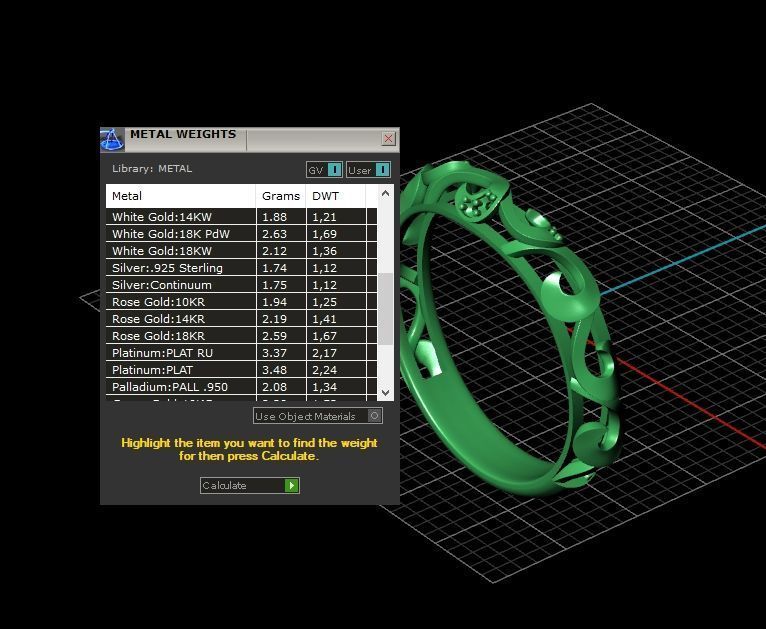The height and width of the screenshot is (629, 766).
Task: Click the green Calculate arrow icon
Action: [x=292, y=485]
